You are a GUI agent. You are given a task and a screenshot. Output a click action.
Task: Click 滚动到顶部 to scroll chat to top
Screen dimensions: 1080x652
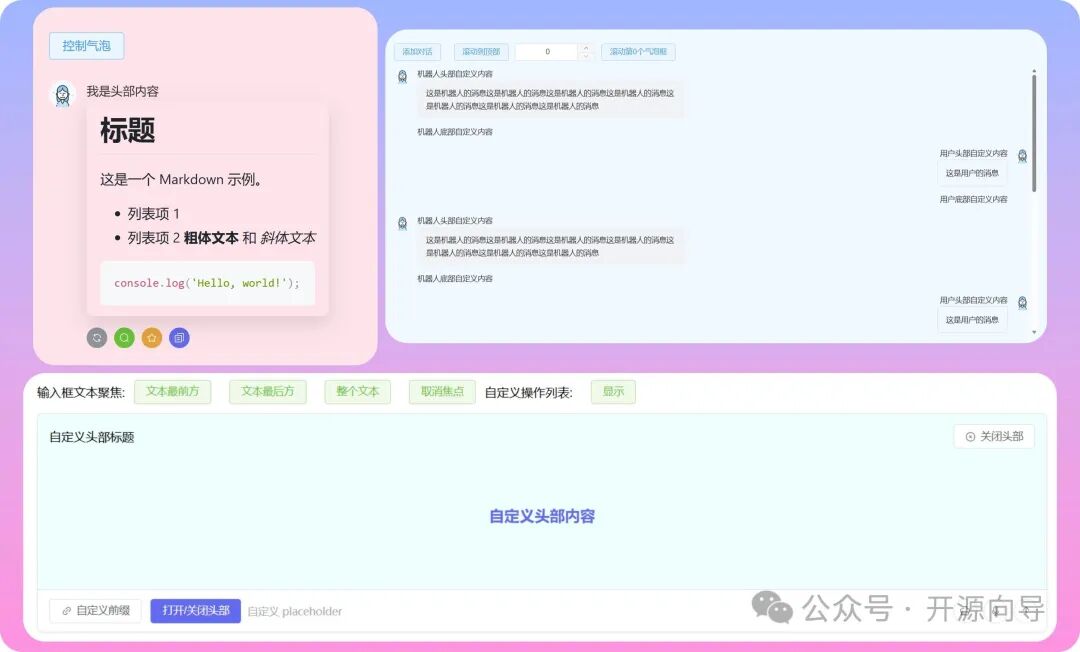pos(483,51)
